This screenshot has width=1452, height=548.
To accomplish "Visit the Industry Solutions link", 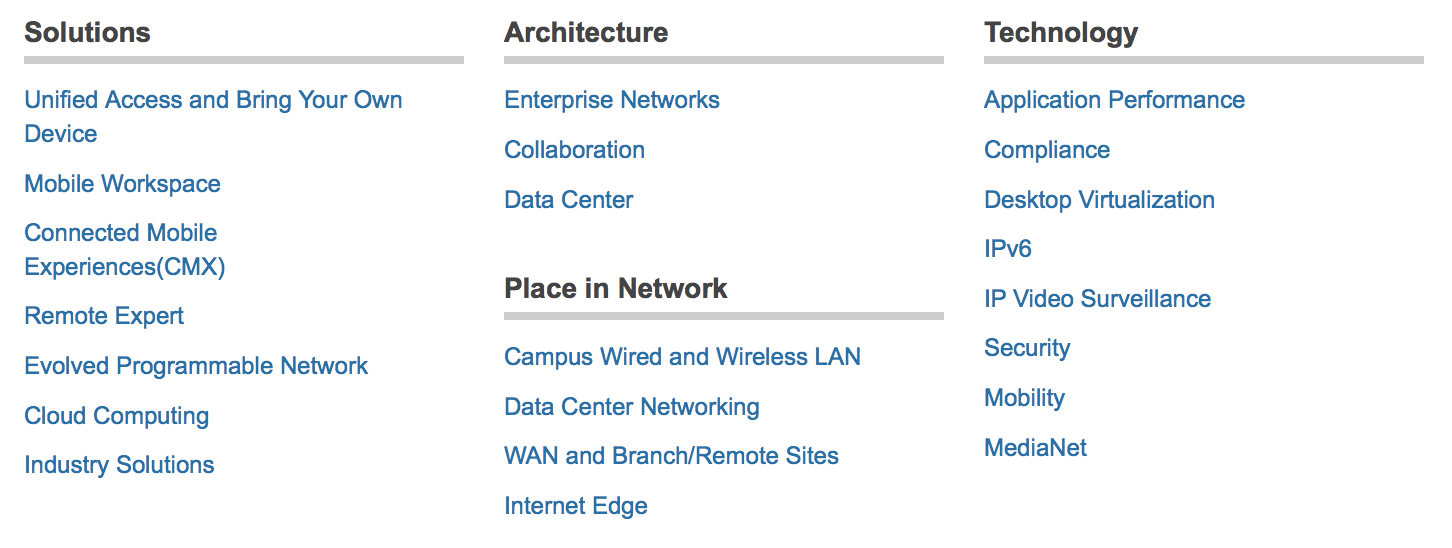I will pyautogui.click(x=119, y=465).
